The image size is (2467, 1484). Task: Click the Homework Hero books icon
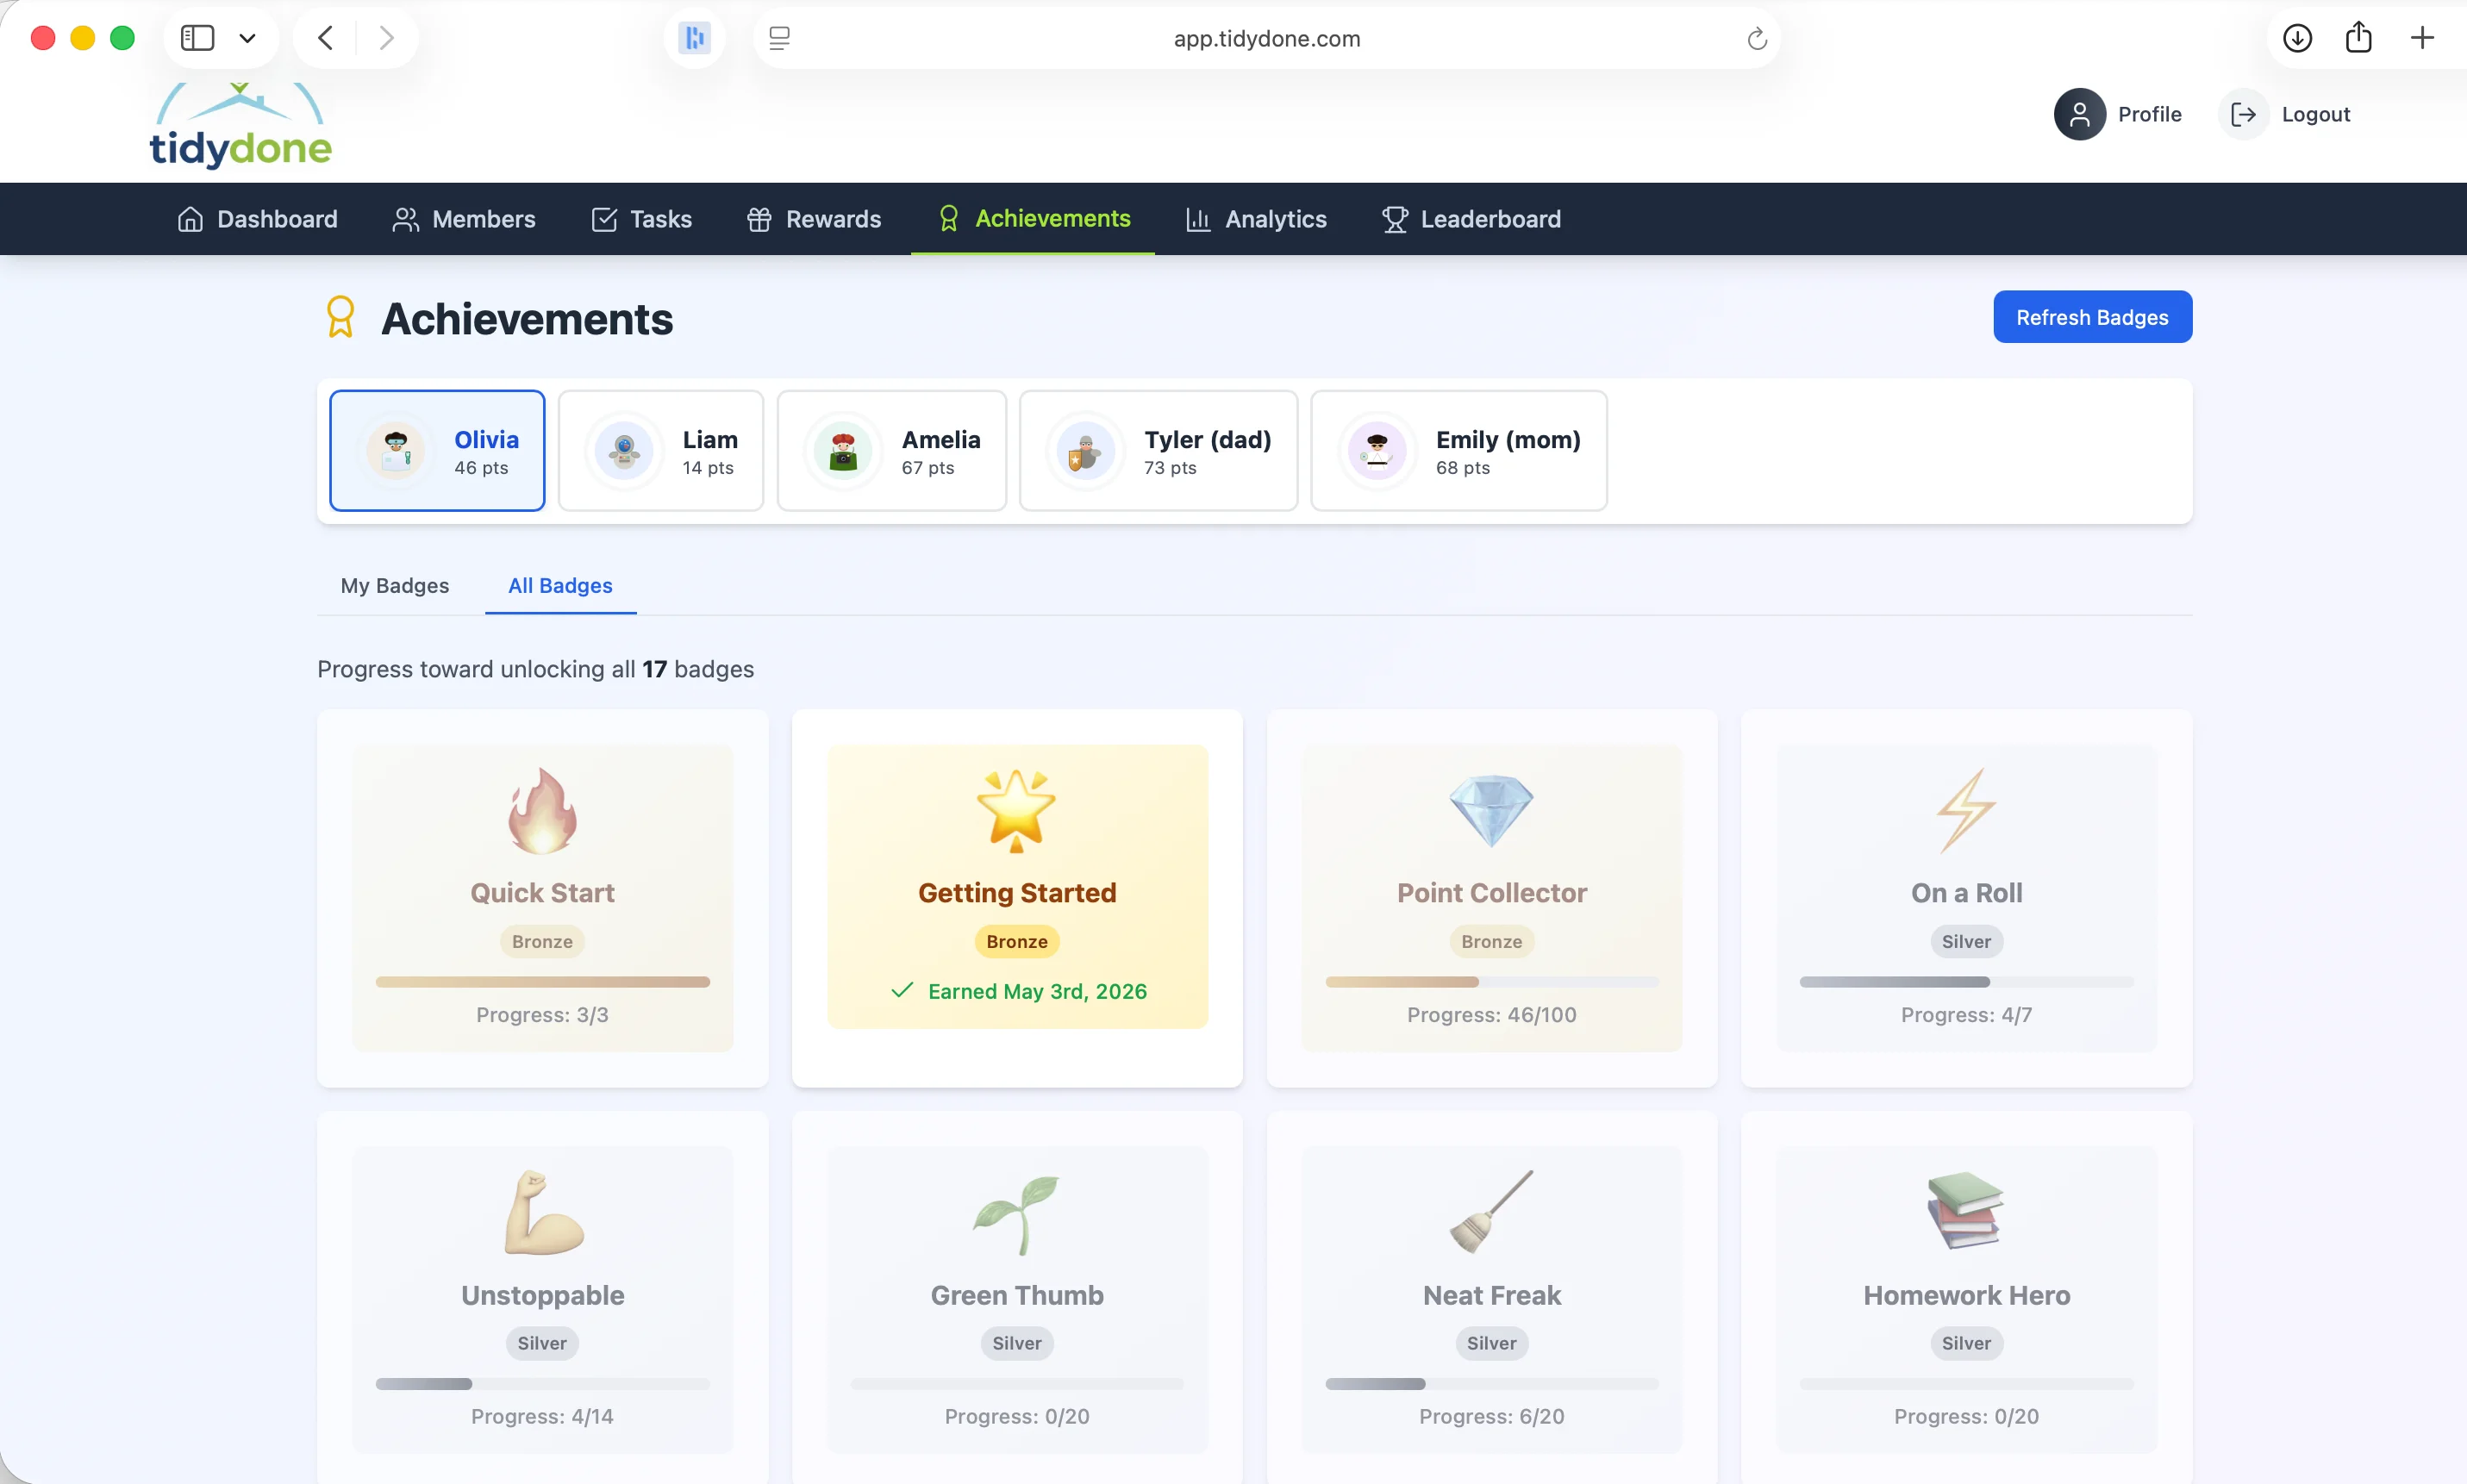pos(1965,1210)
